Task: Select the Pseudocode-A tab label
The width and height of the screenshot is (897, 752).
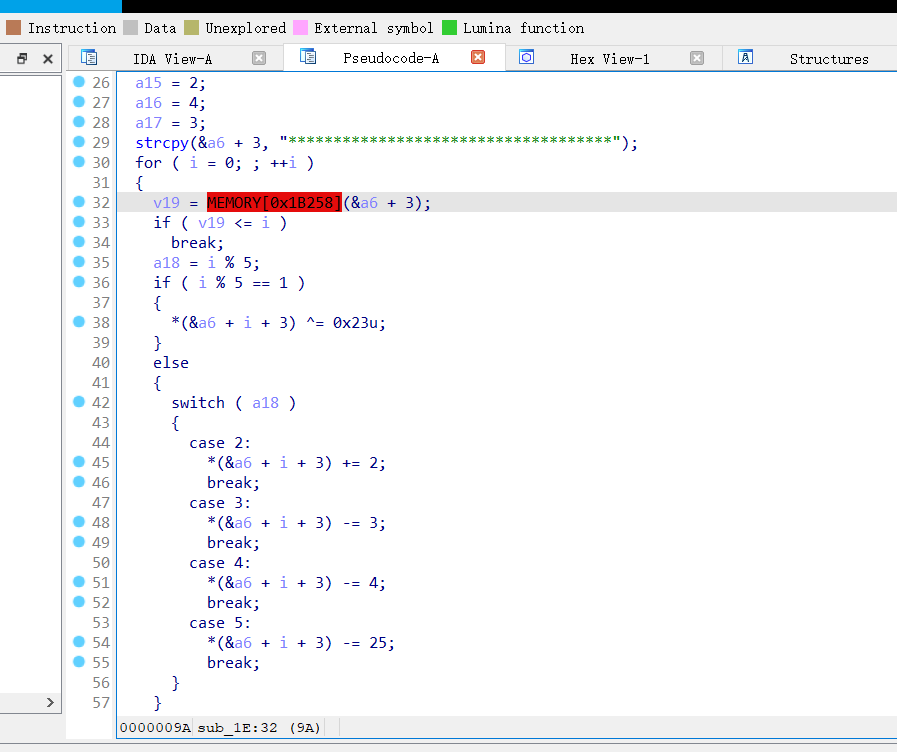Action: point(390,59)
